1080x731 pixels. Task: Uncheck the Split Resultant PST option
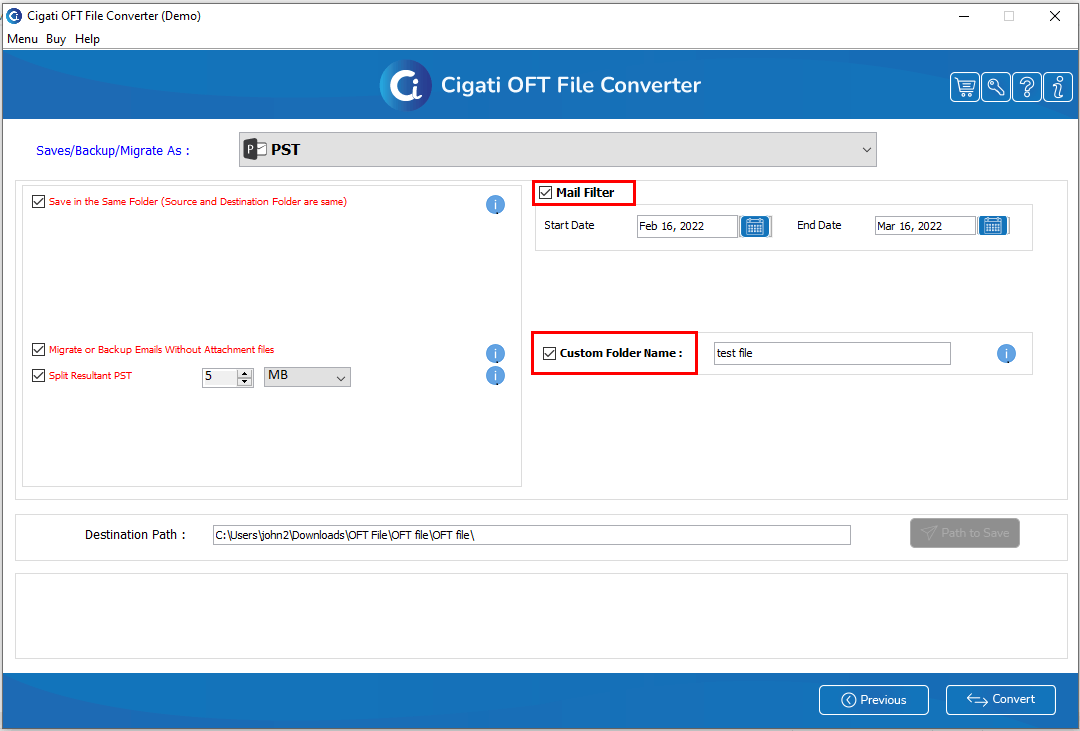39,375
